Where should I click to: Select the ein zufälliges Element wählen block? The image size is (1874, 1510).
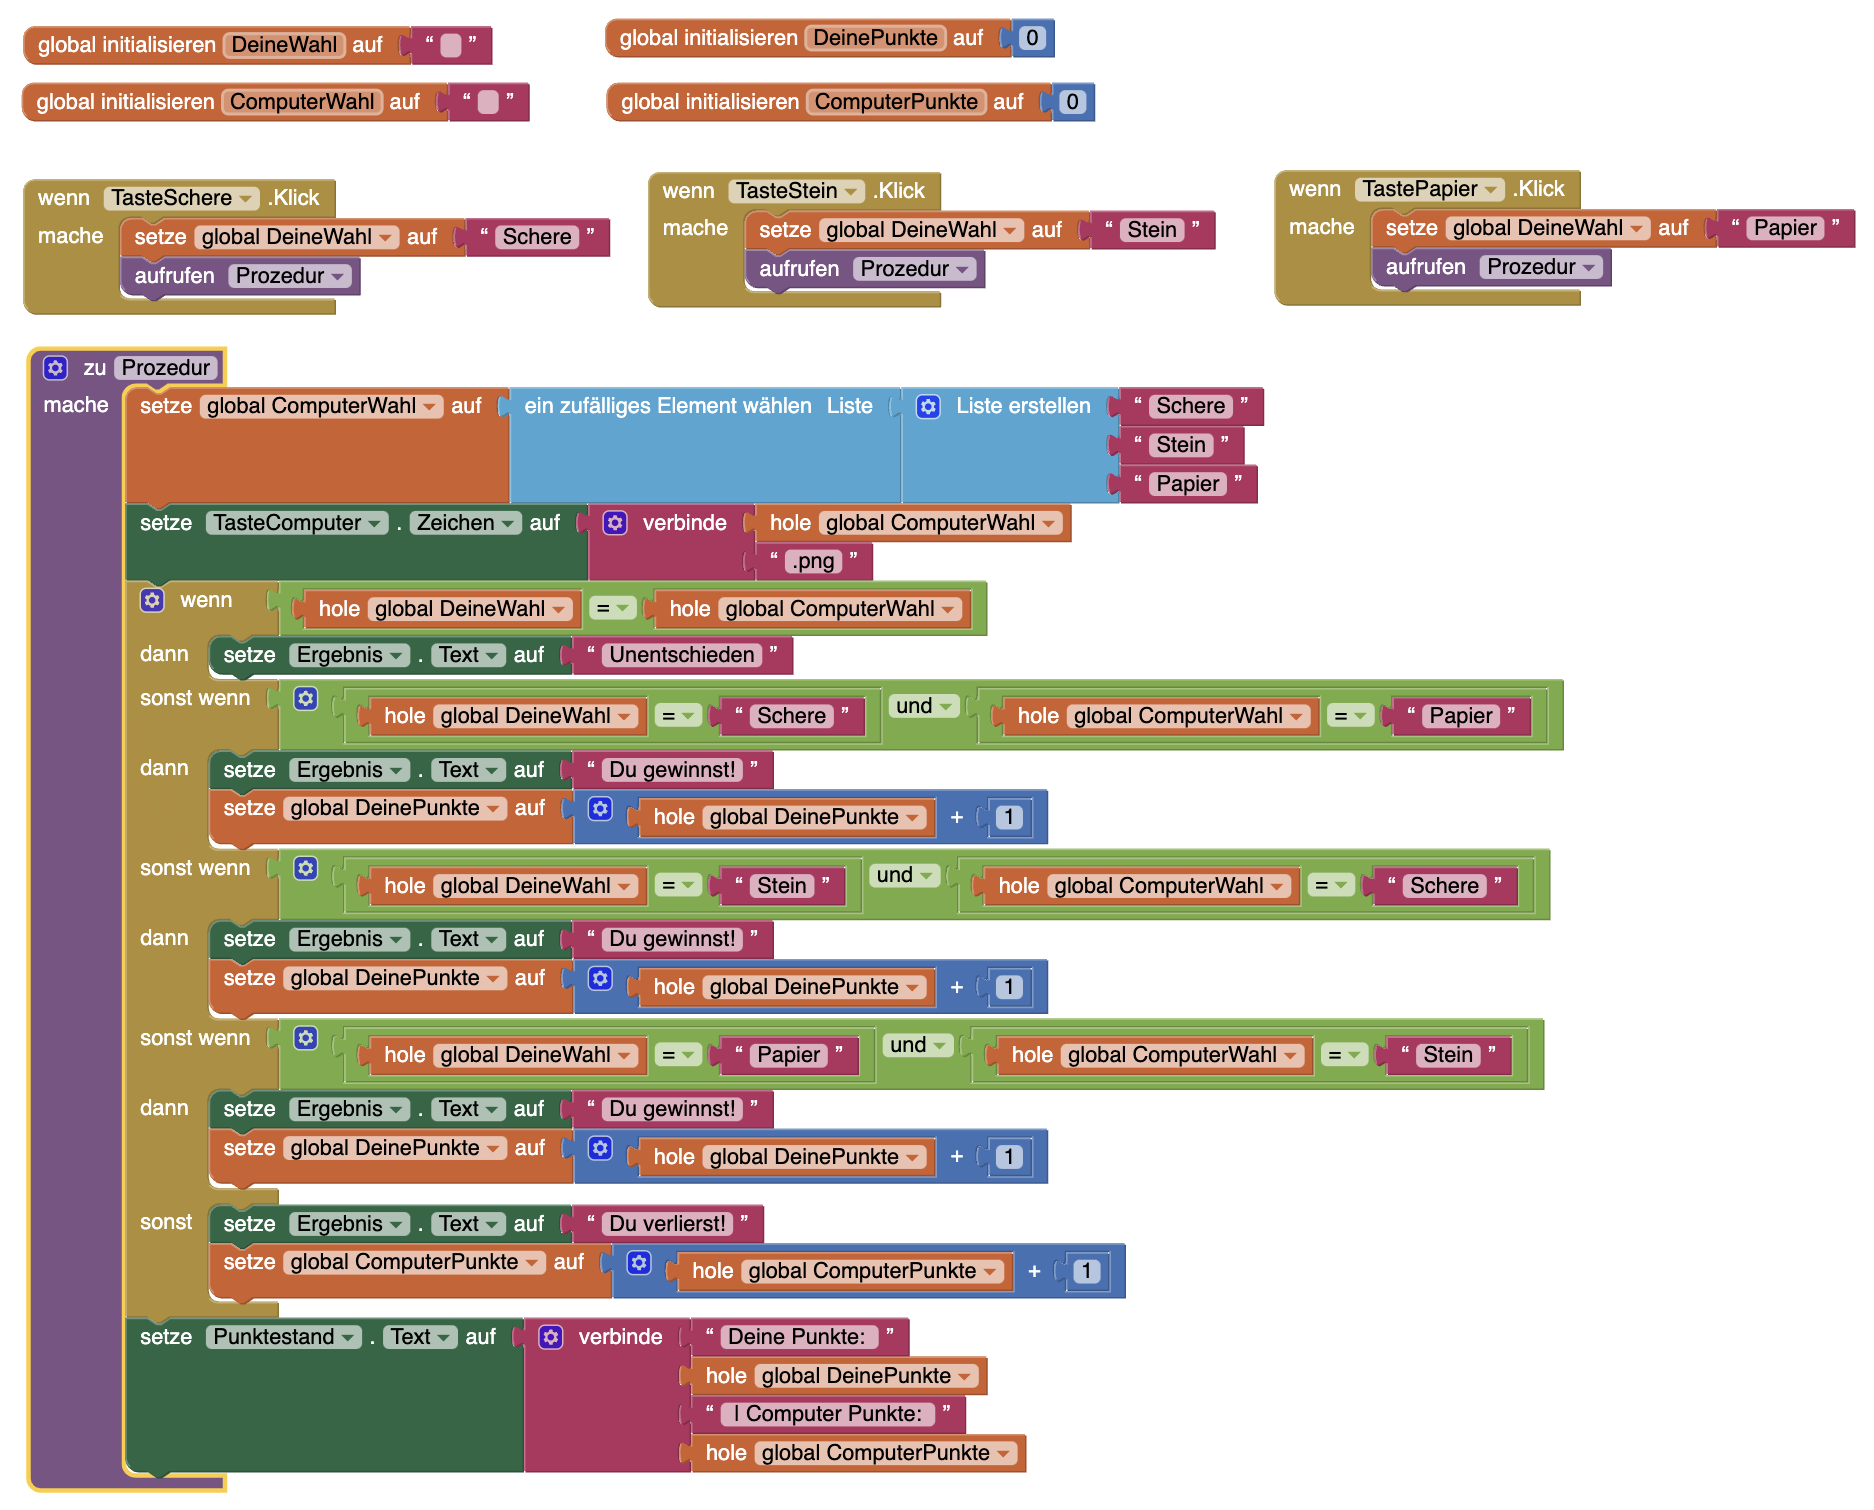coord(667,406)
